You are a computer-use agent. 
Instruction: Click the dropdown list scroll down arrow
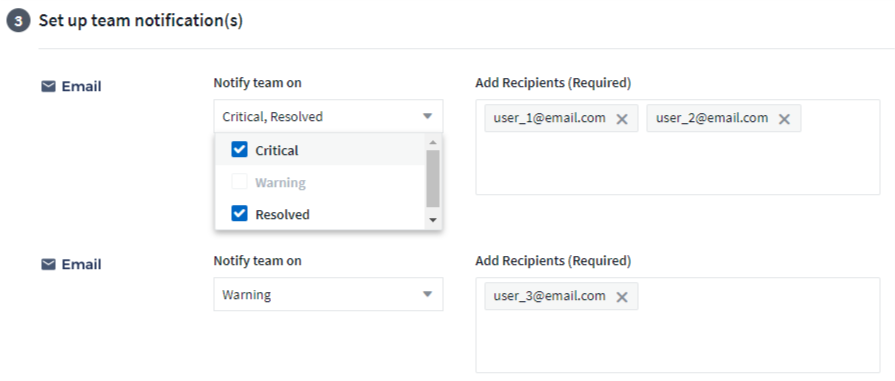pyautogui.click(x=433, y=220)
